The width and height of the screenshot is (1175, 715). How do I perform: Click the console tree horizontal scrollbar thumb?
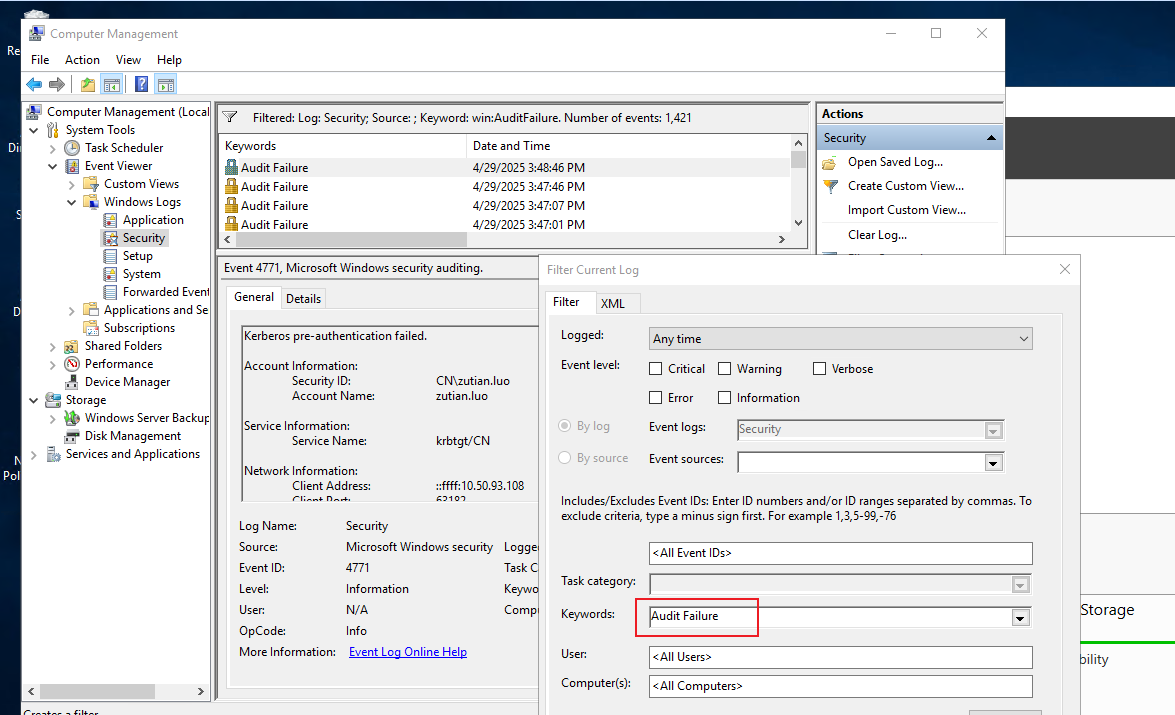[x=97, y=691]
